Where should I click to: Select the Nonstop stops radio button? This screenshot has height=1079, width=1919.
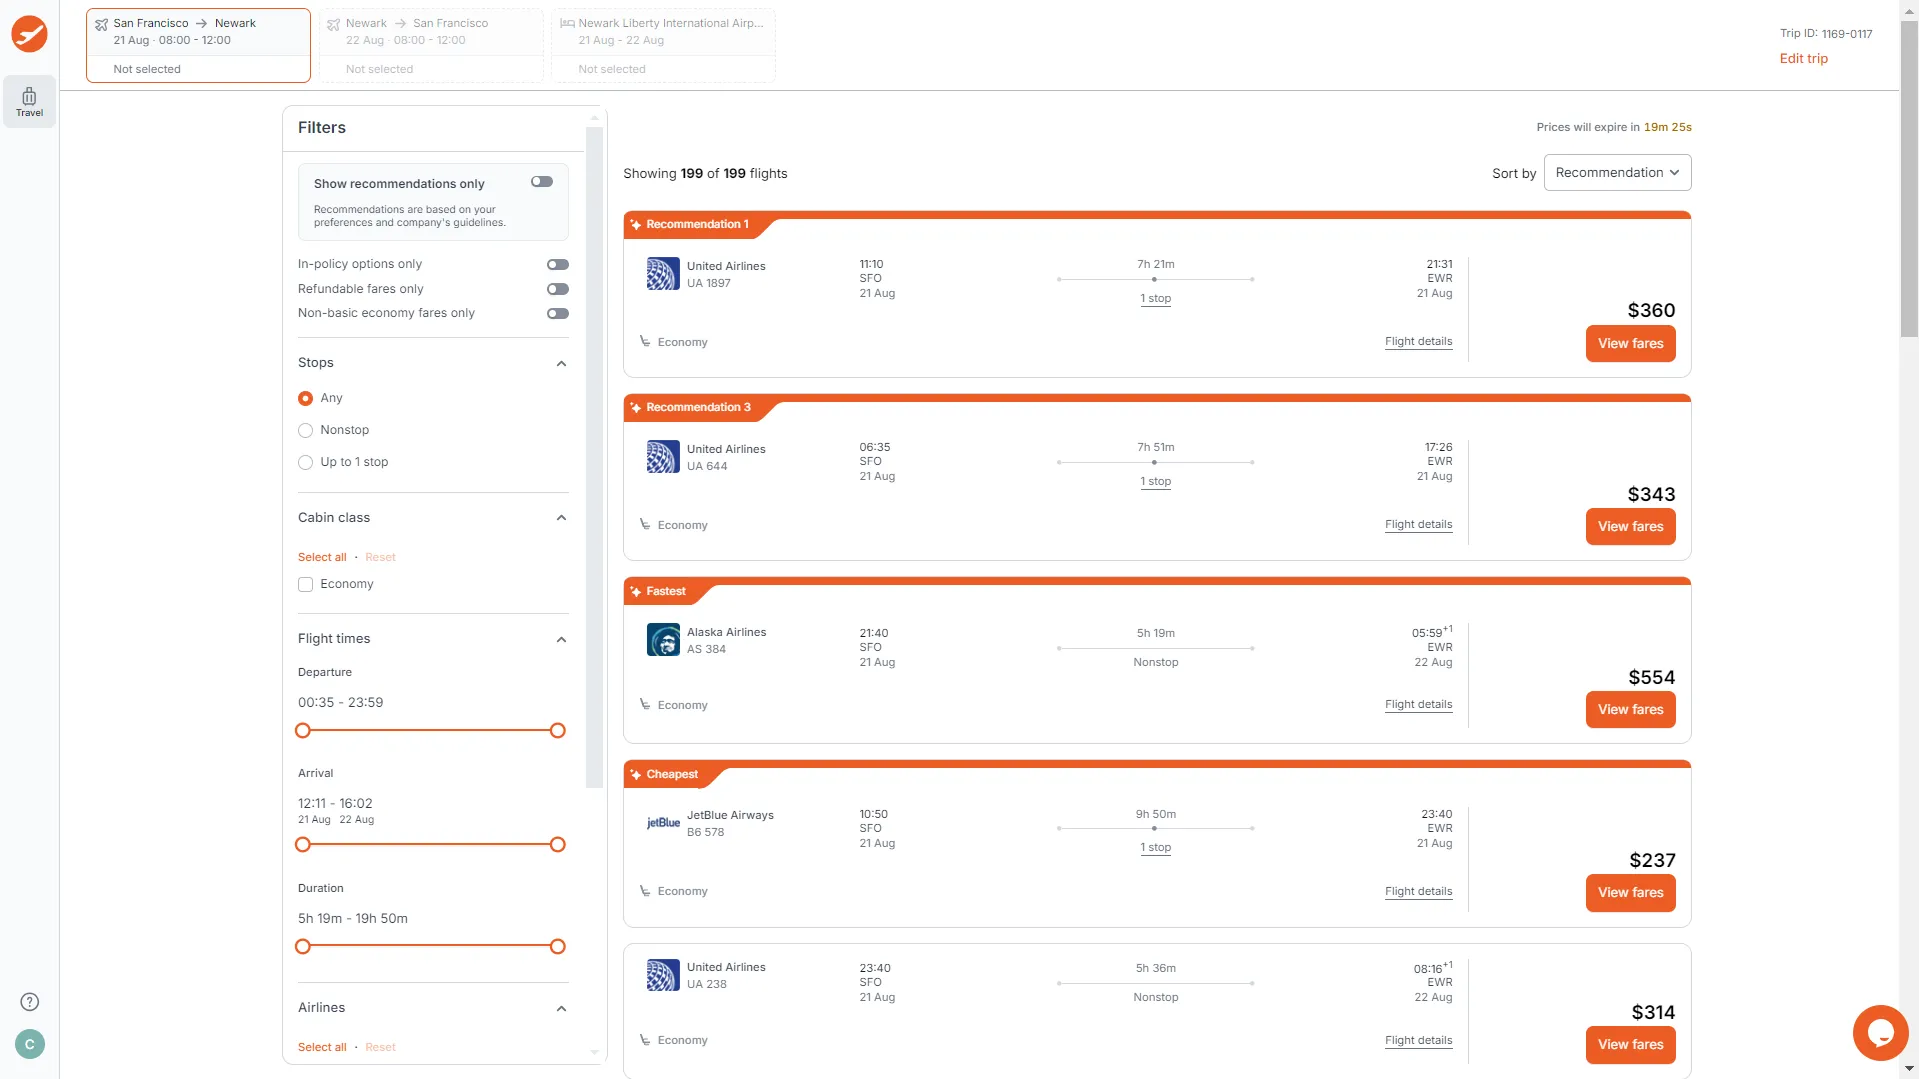305,430
